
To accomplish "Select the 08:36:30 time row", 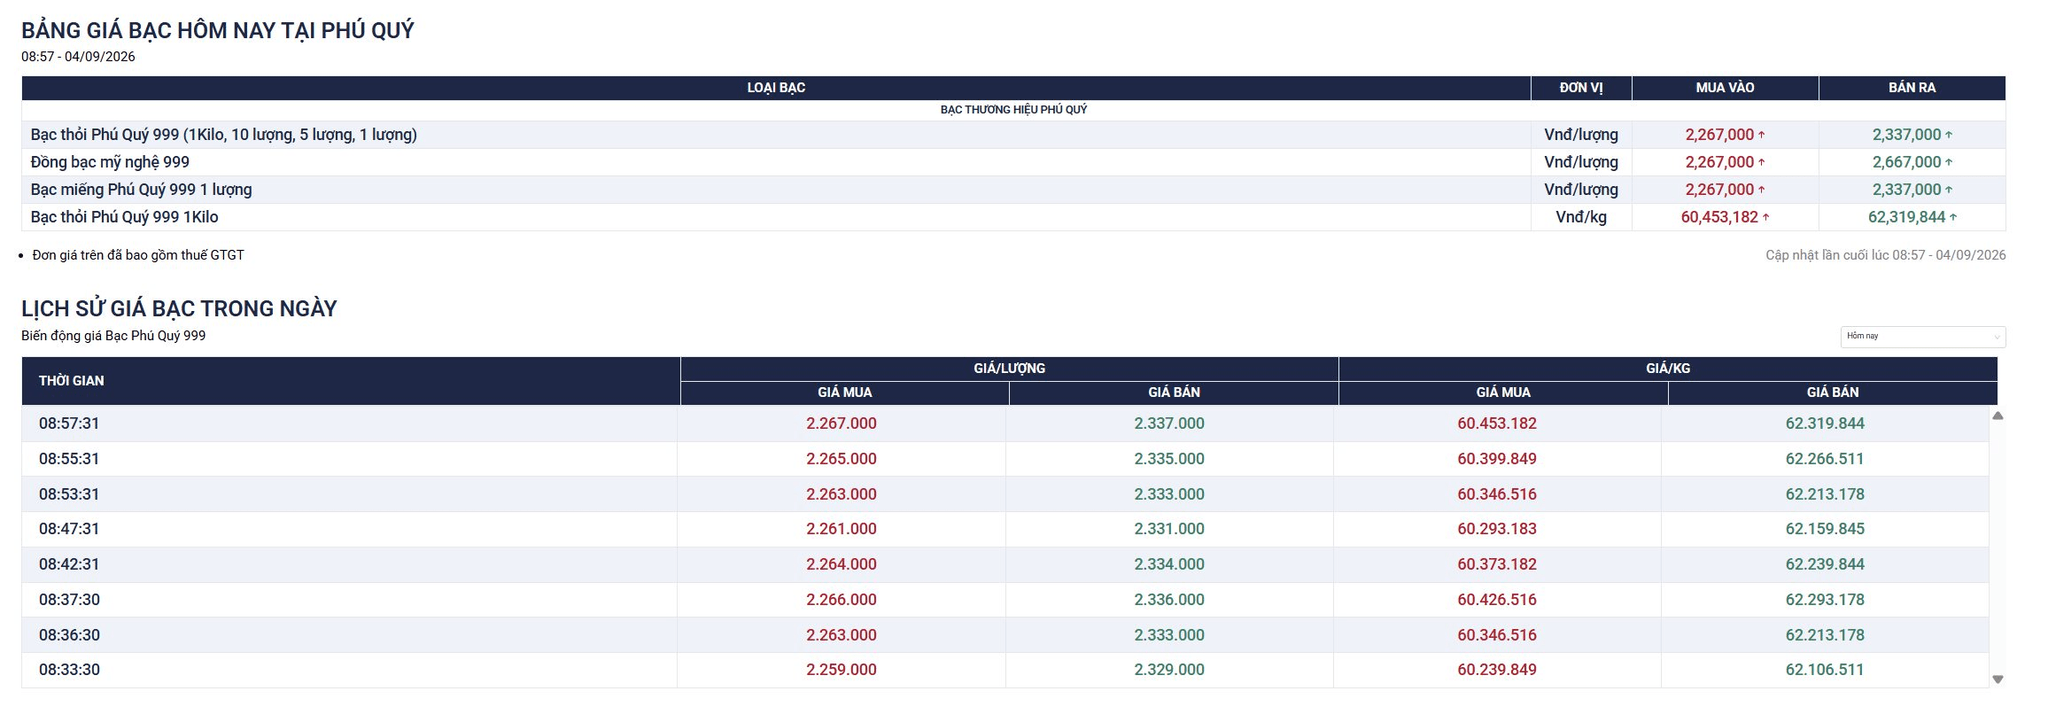I will click(x=1005, y=635).
